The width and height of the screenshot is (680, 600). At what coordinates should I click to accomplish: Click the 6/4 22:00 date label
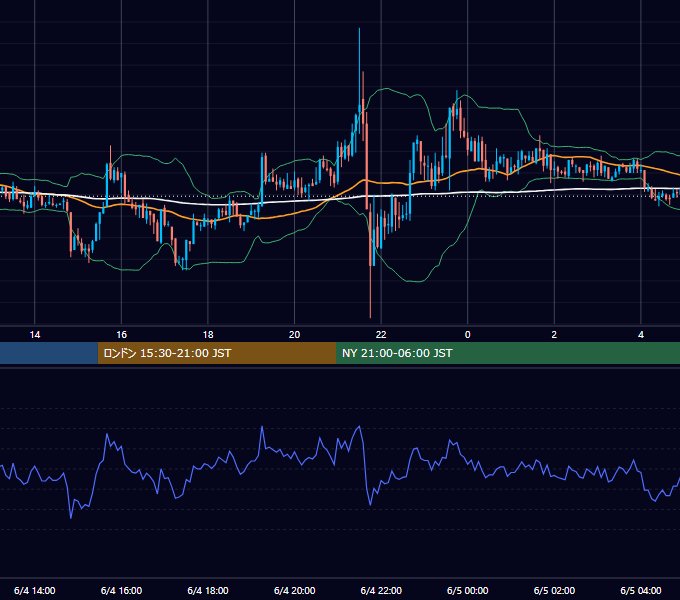coord(381,590)
